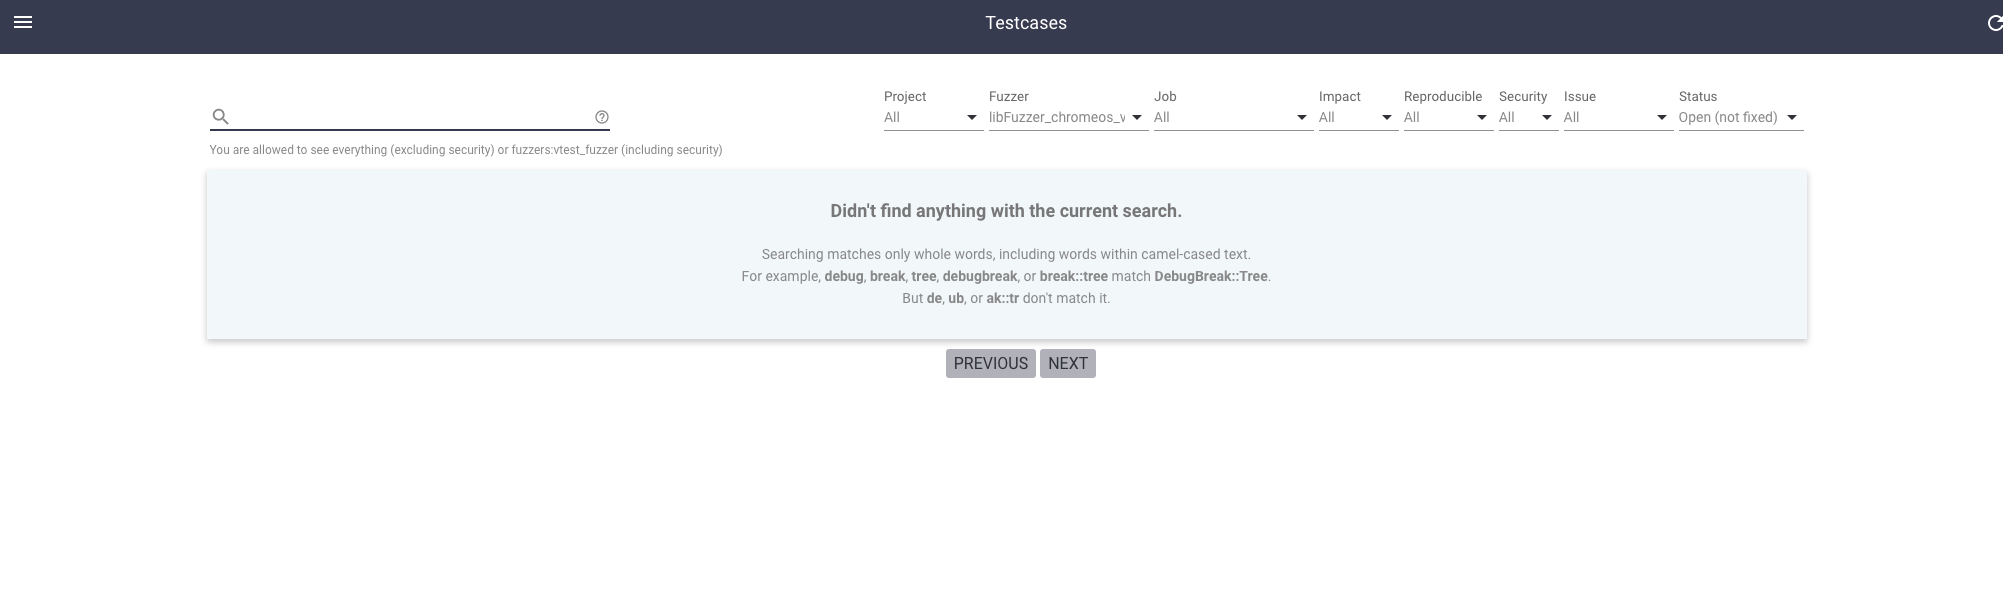Expand the Project filter dropdown
Screen dimensions: 2003x605
[x=933, y=117]
